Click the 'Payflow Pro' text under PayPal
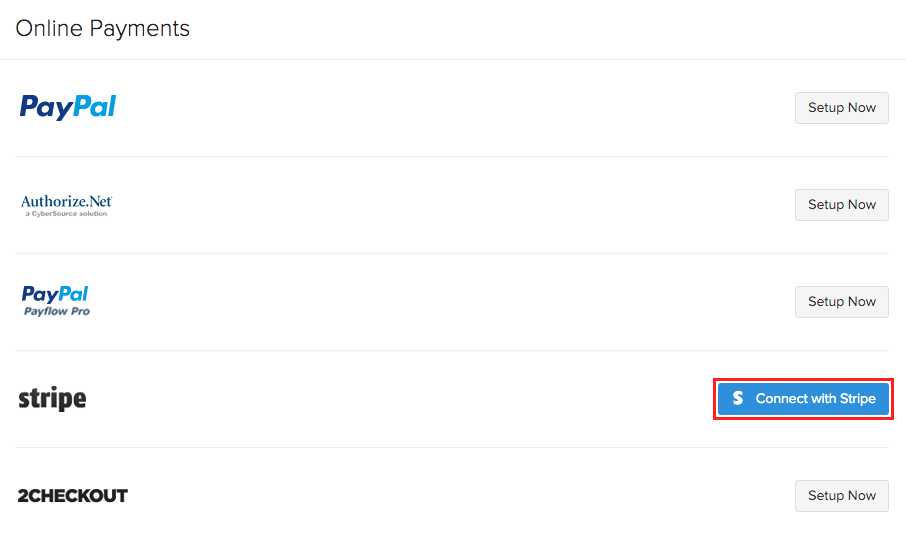906x539 pixels. (56, 311)
